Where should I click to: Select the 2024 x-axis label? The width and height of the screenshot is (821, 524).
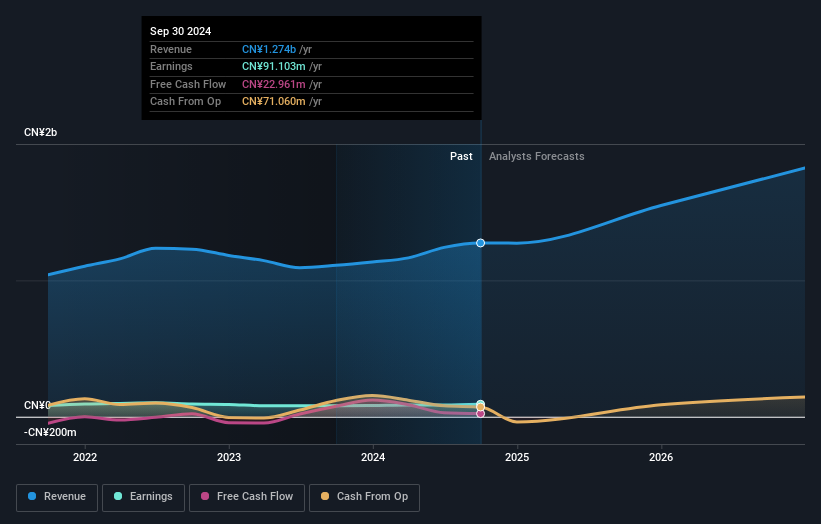(x=373, y=457)
